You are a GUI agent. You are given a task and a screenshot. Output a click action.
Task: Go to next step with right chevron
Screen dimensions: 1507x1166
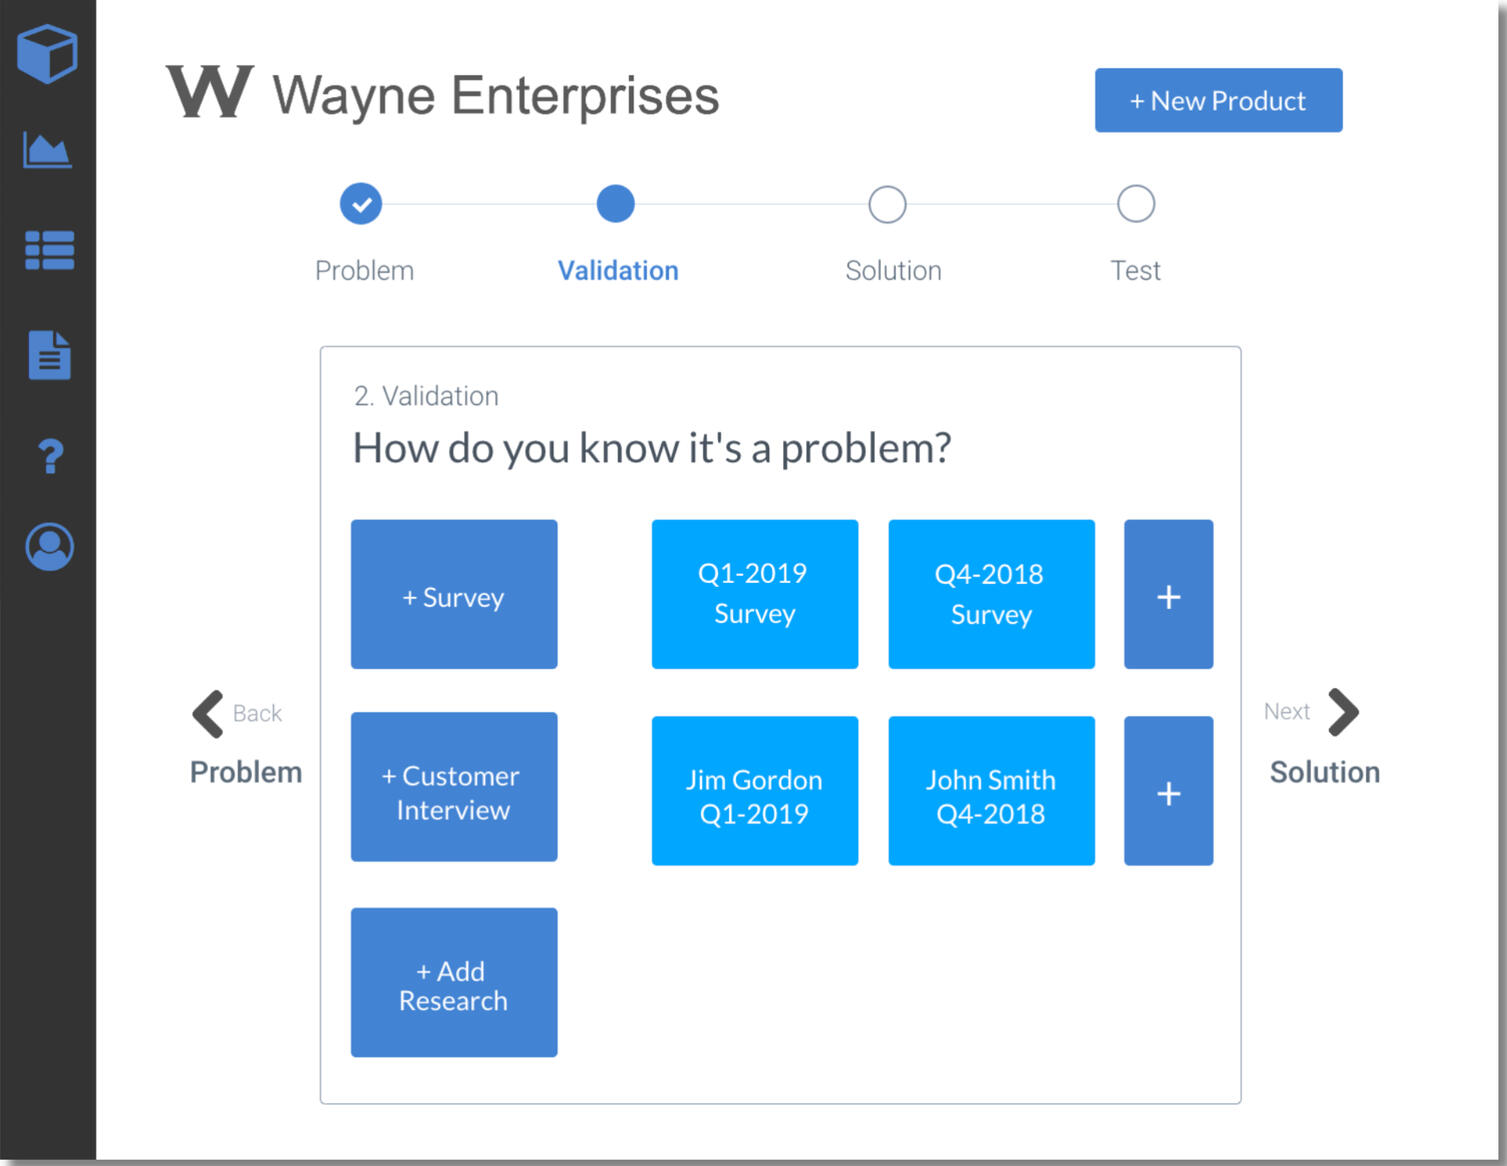click(x=1343, y=712)
